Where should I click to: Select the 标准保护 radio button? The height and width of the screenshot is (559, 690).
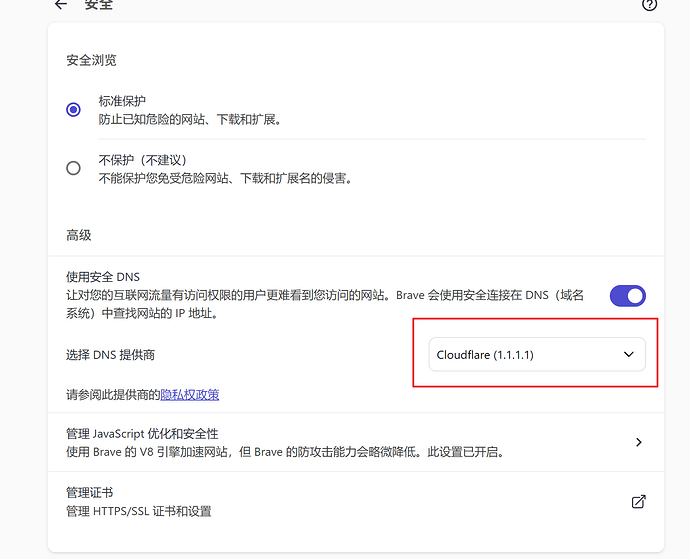73,109
